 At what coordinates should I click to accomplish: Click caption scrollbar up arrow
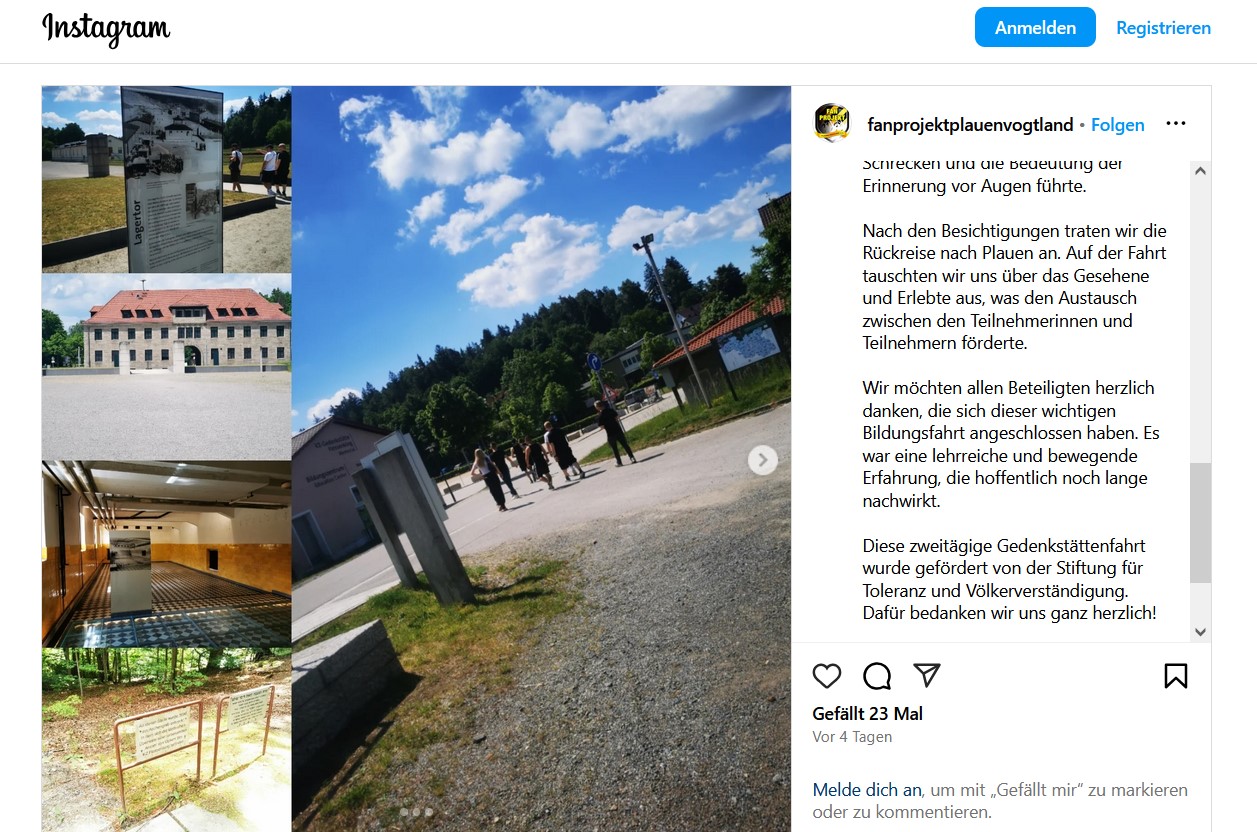coord(1200,171)
